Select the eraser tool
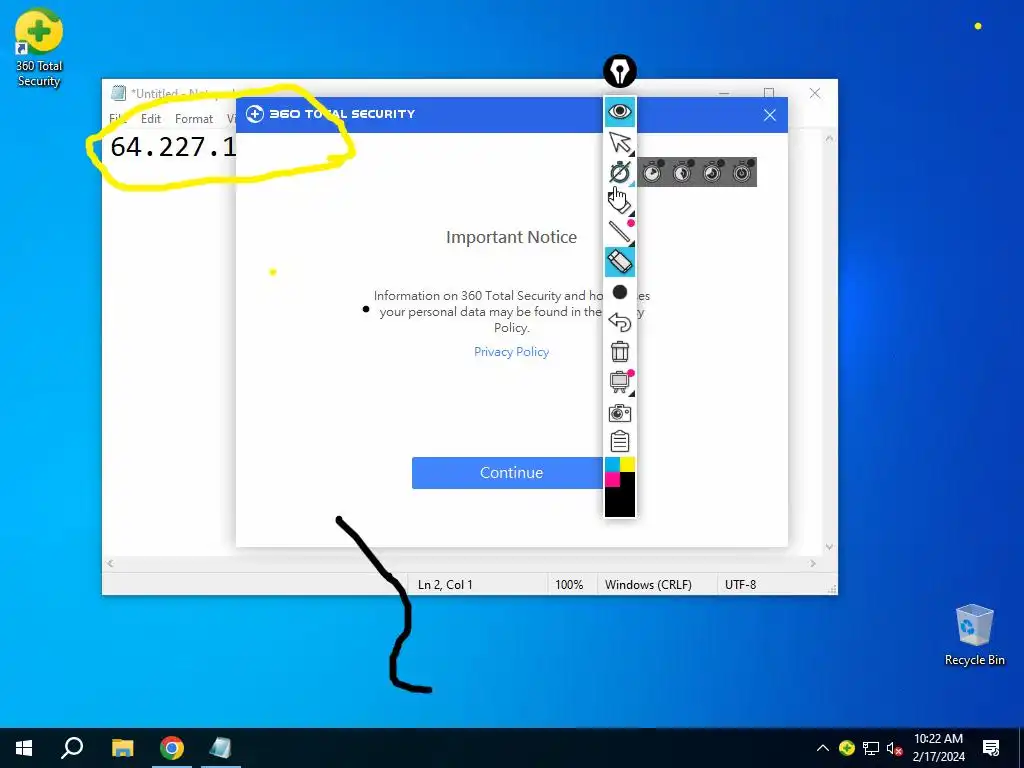The height and width of the screenshot is (768, 1024). [620, 263]
